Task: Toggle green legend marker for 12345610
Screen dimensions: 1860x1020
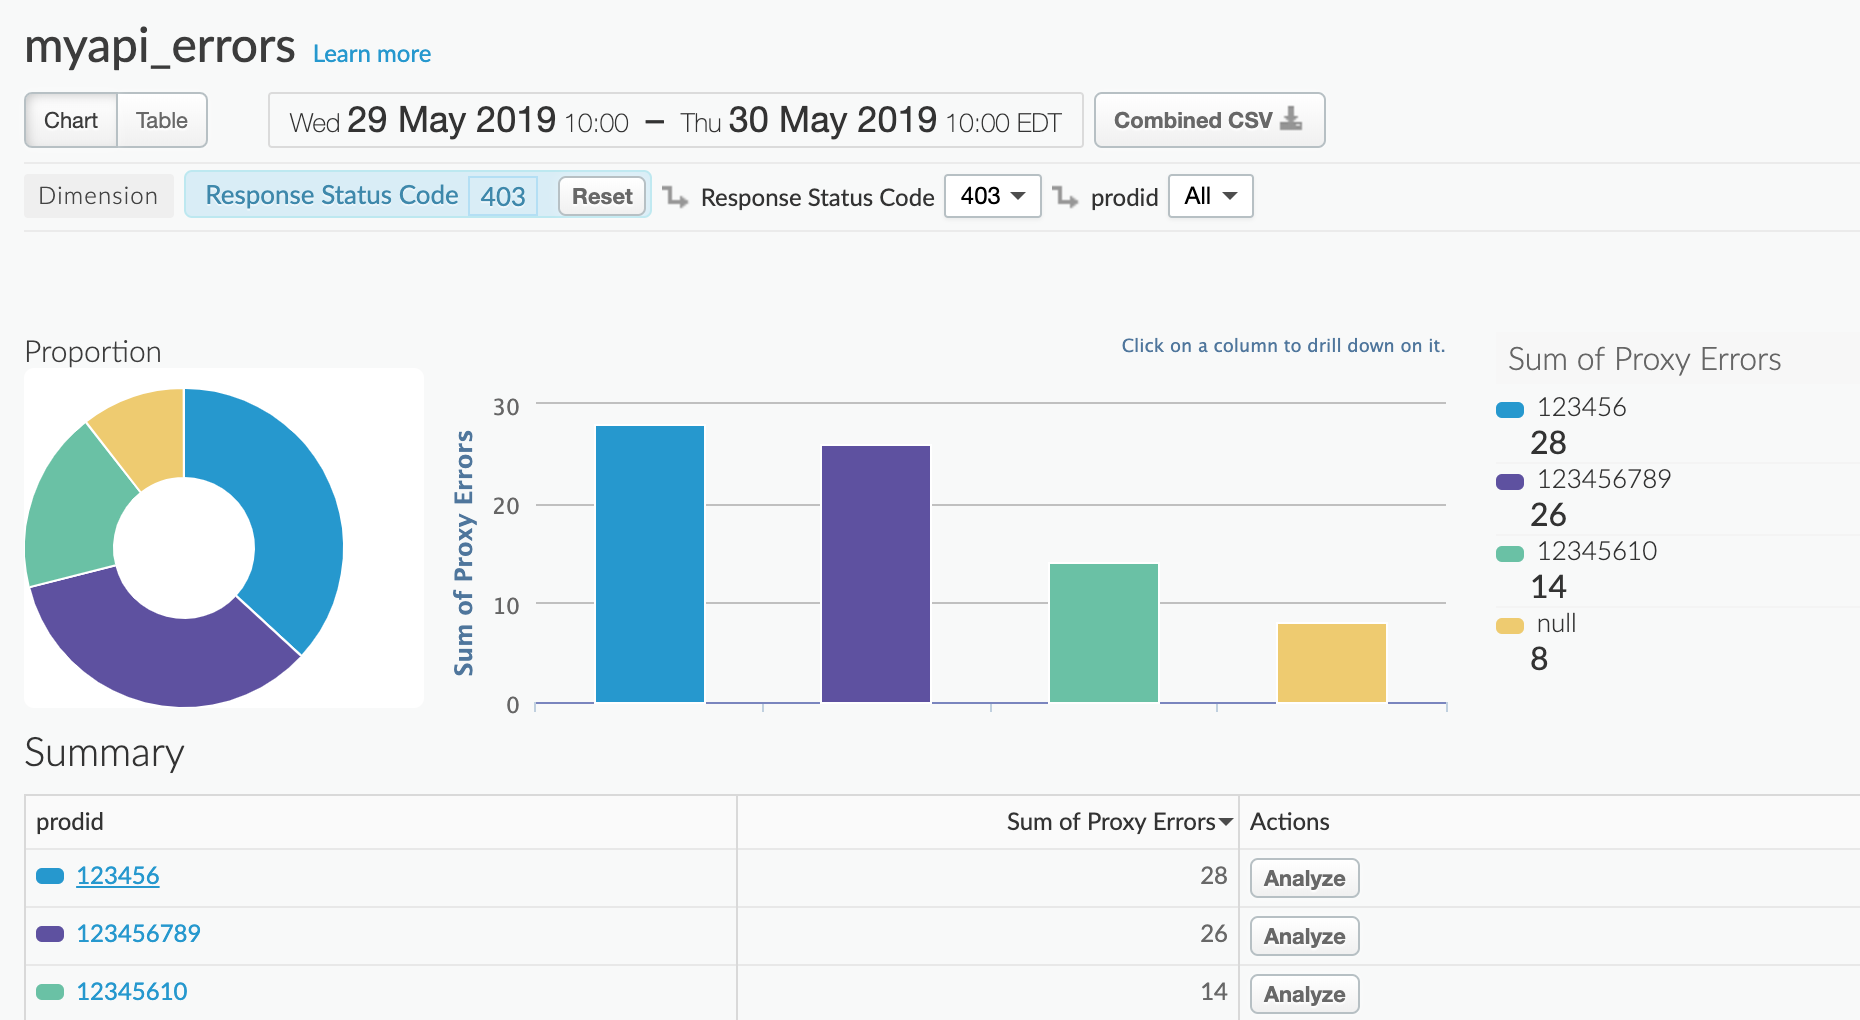Action: (x=1509, y=553)
